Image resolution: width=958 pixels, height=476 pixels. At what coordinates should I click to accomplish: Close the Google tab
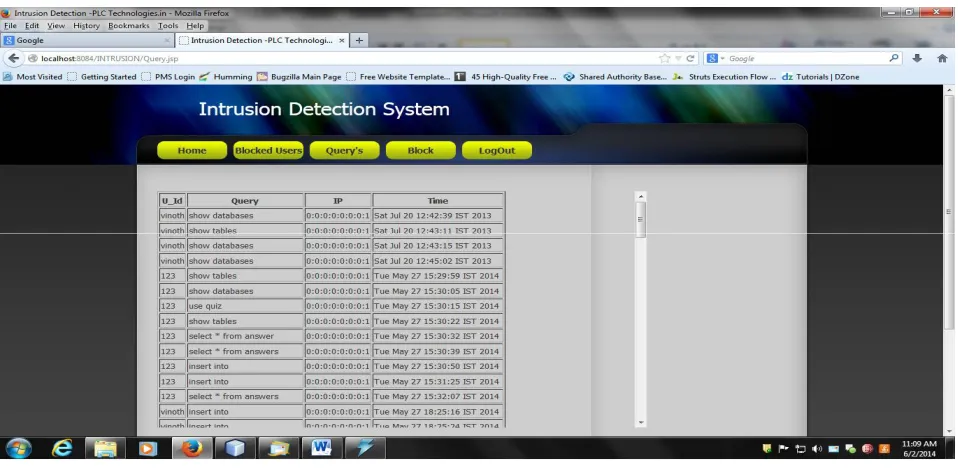(167, 40)
